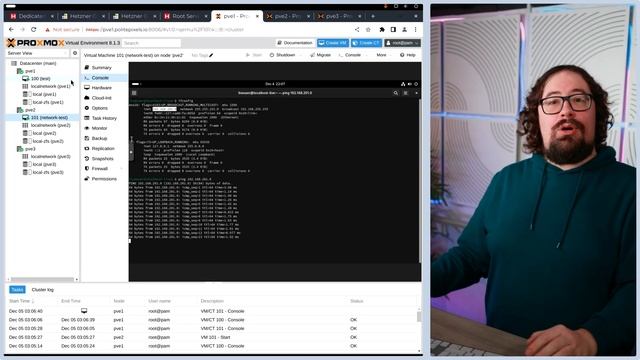Edit VM tags with the pencil icon
Viewport: 640px width, 360px height.
[x=211, y=55]
